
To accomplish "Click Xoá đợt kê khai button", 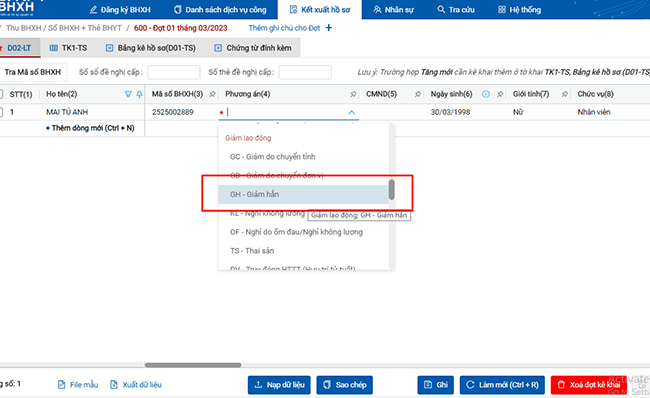I will (589, 385).
